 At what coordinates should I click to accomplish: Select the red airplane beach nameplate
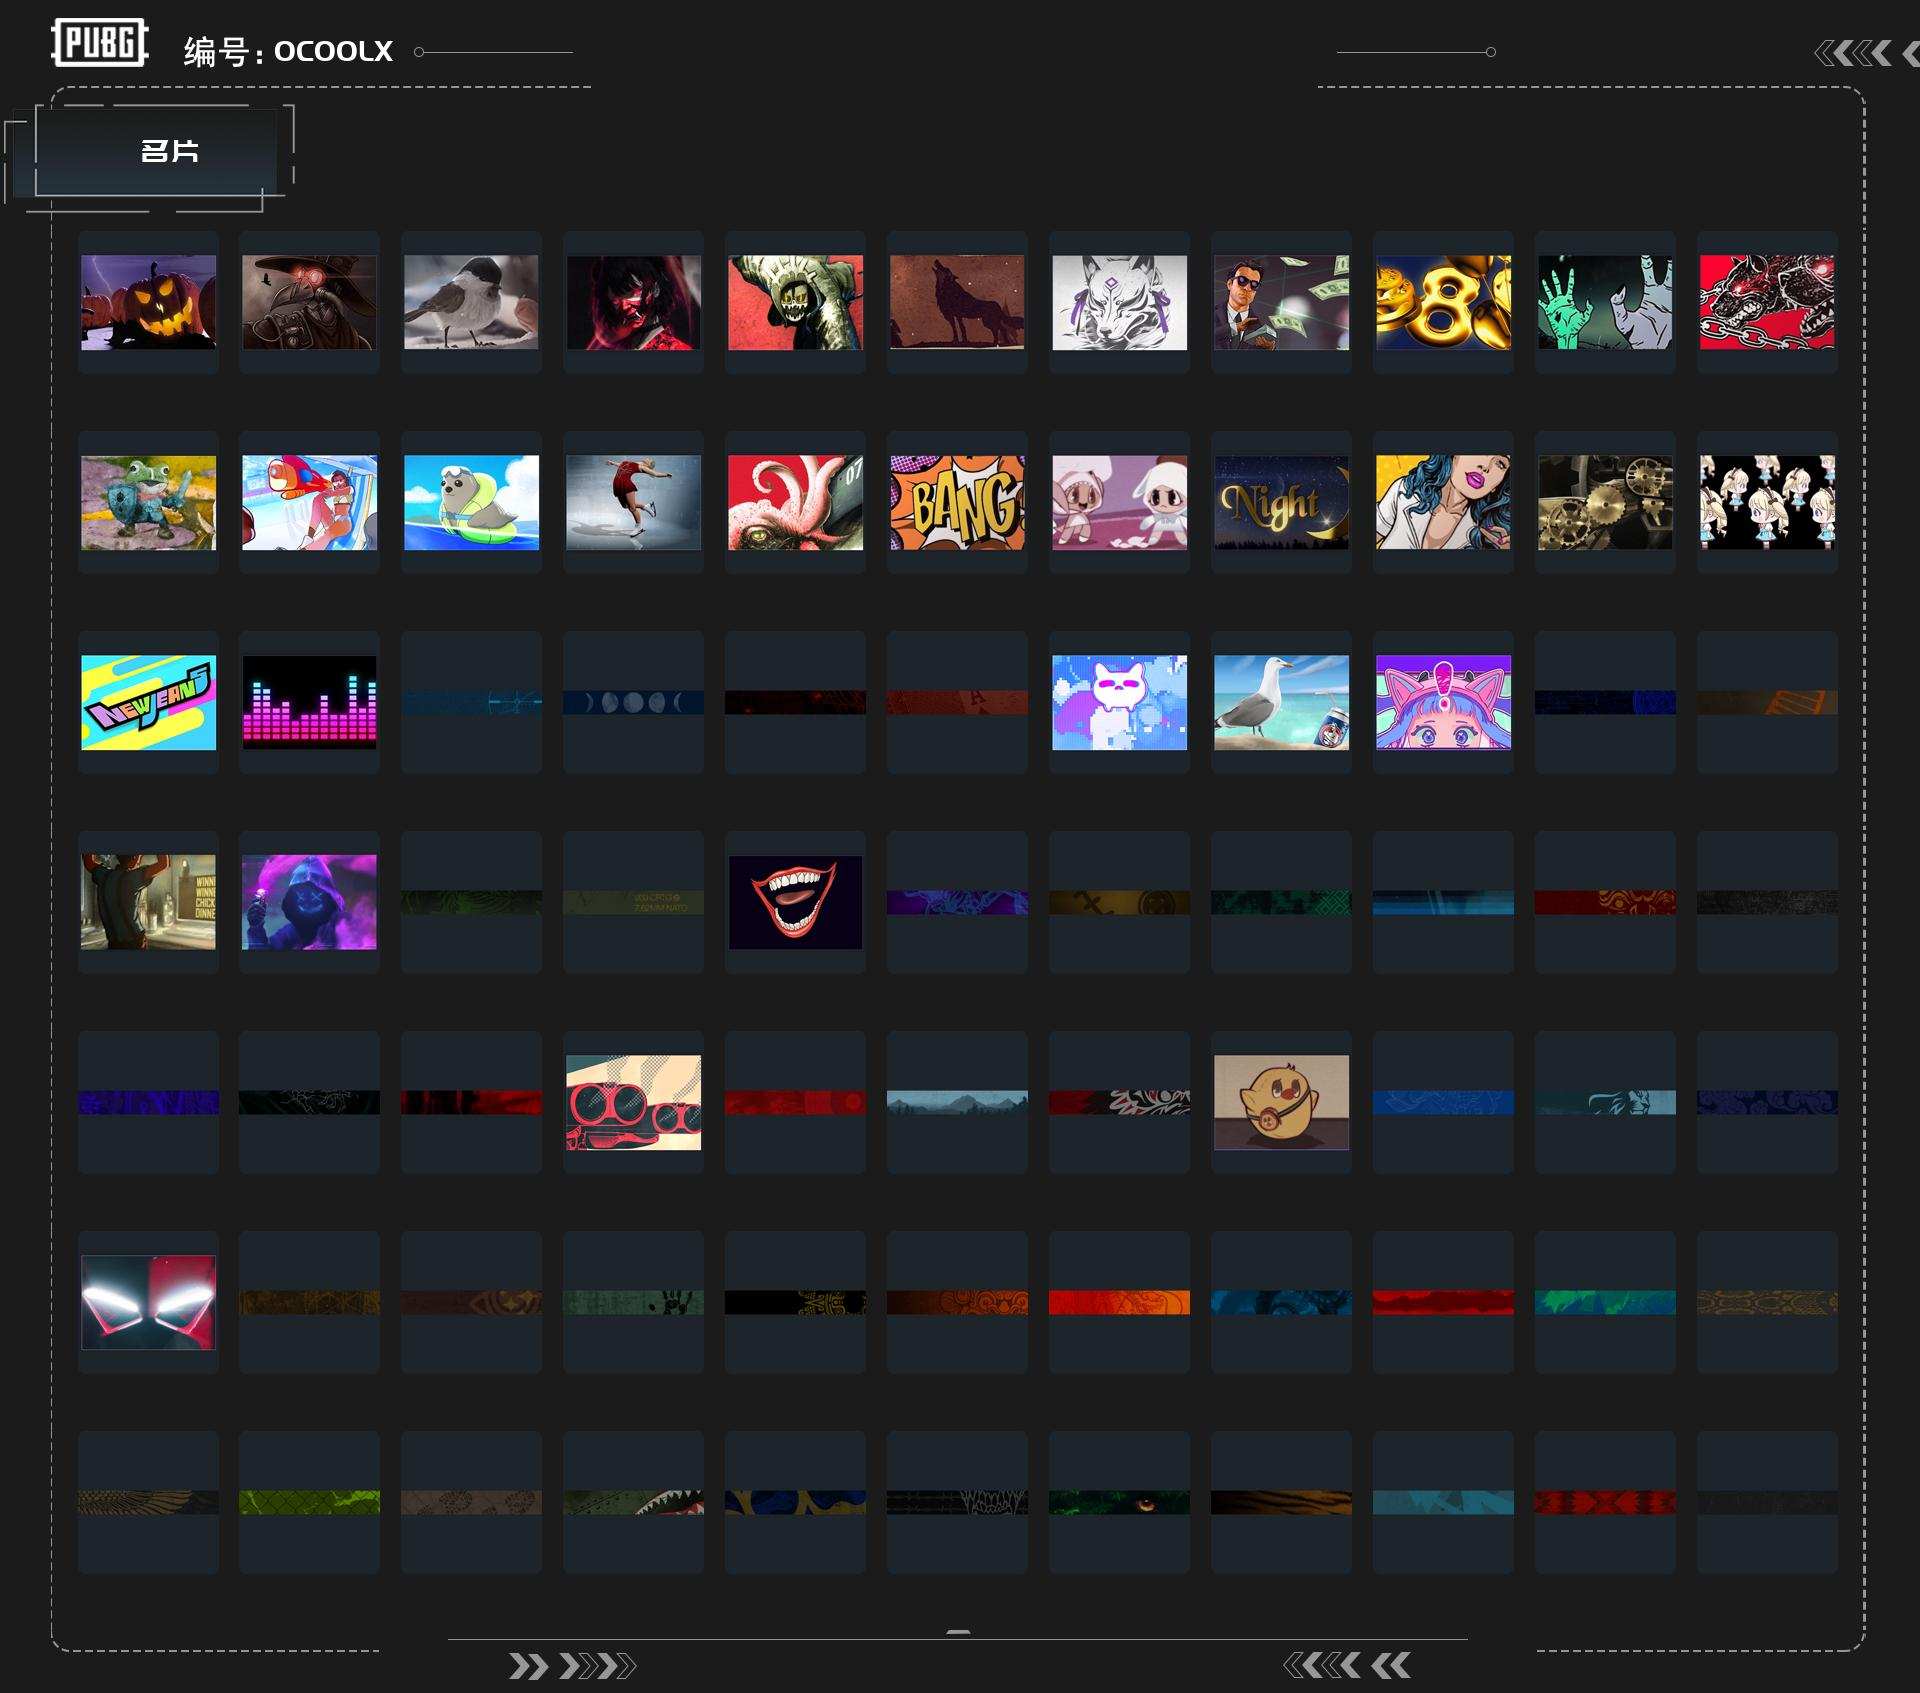[x=309, y=502]
